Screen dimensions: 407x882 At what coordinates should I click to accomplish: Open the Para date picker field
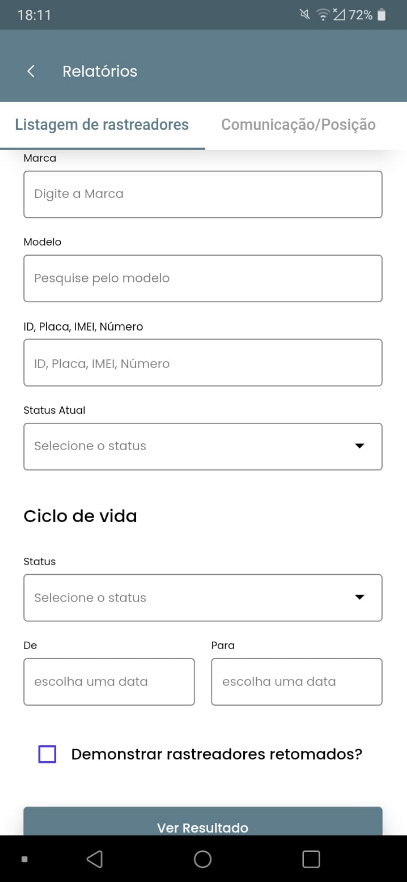tap(297, 682)
